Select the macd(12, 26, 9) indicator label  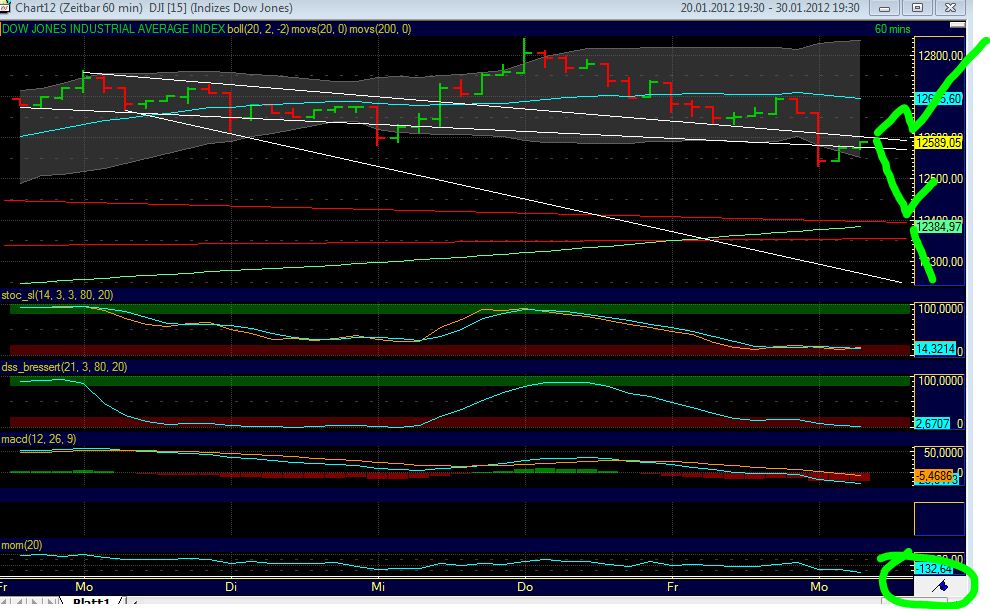pos(39,439)
